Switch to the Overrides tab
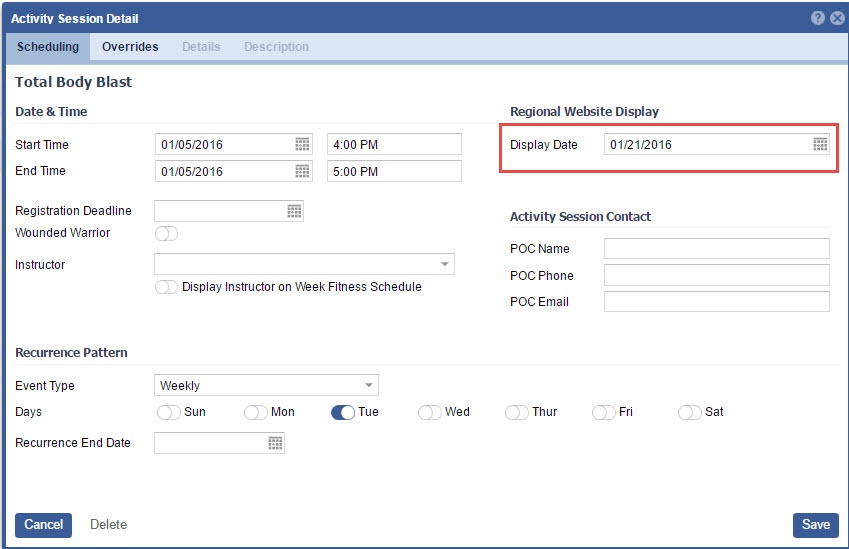The image size is (849, 549). [x=130, y=47]
